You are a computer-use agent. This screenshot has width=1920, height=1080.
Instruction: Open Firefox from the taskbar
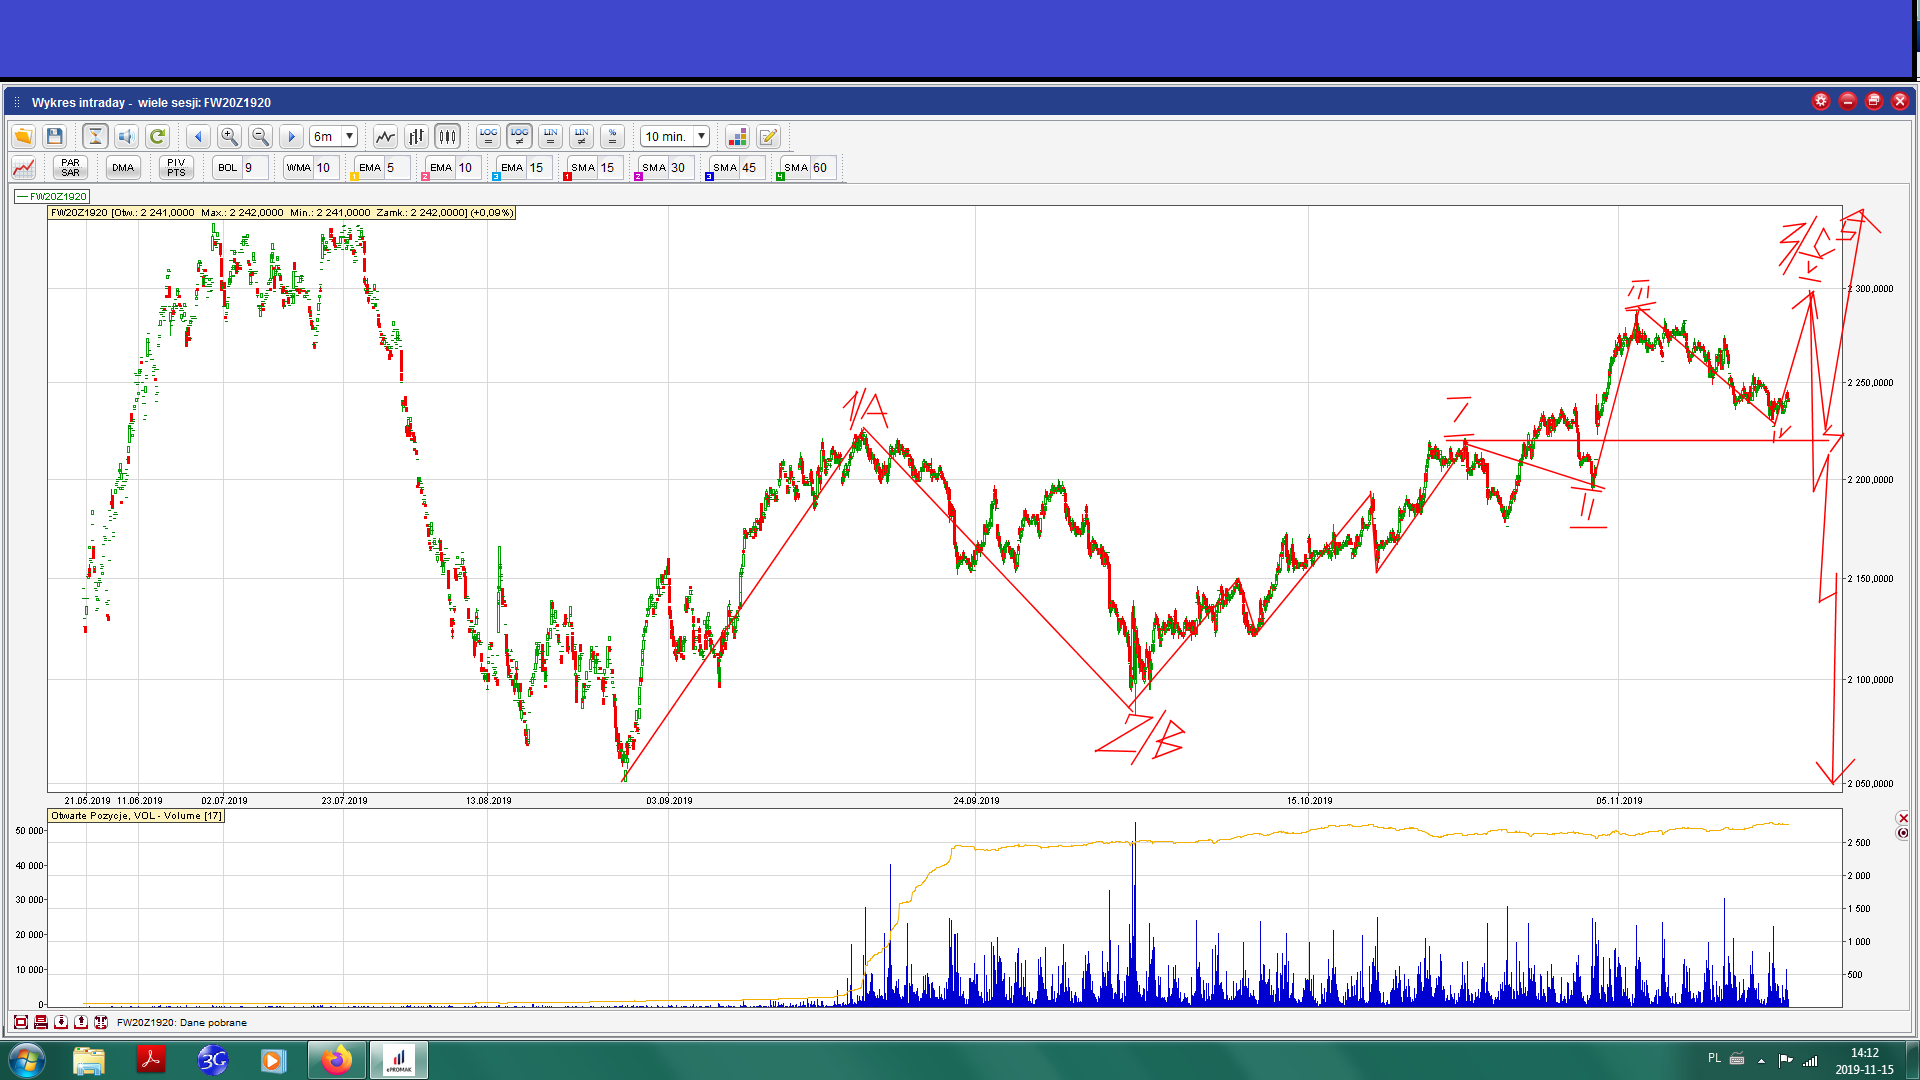coord(337,1059)
